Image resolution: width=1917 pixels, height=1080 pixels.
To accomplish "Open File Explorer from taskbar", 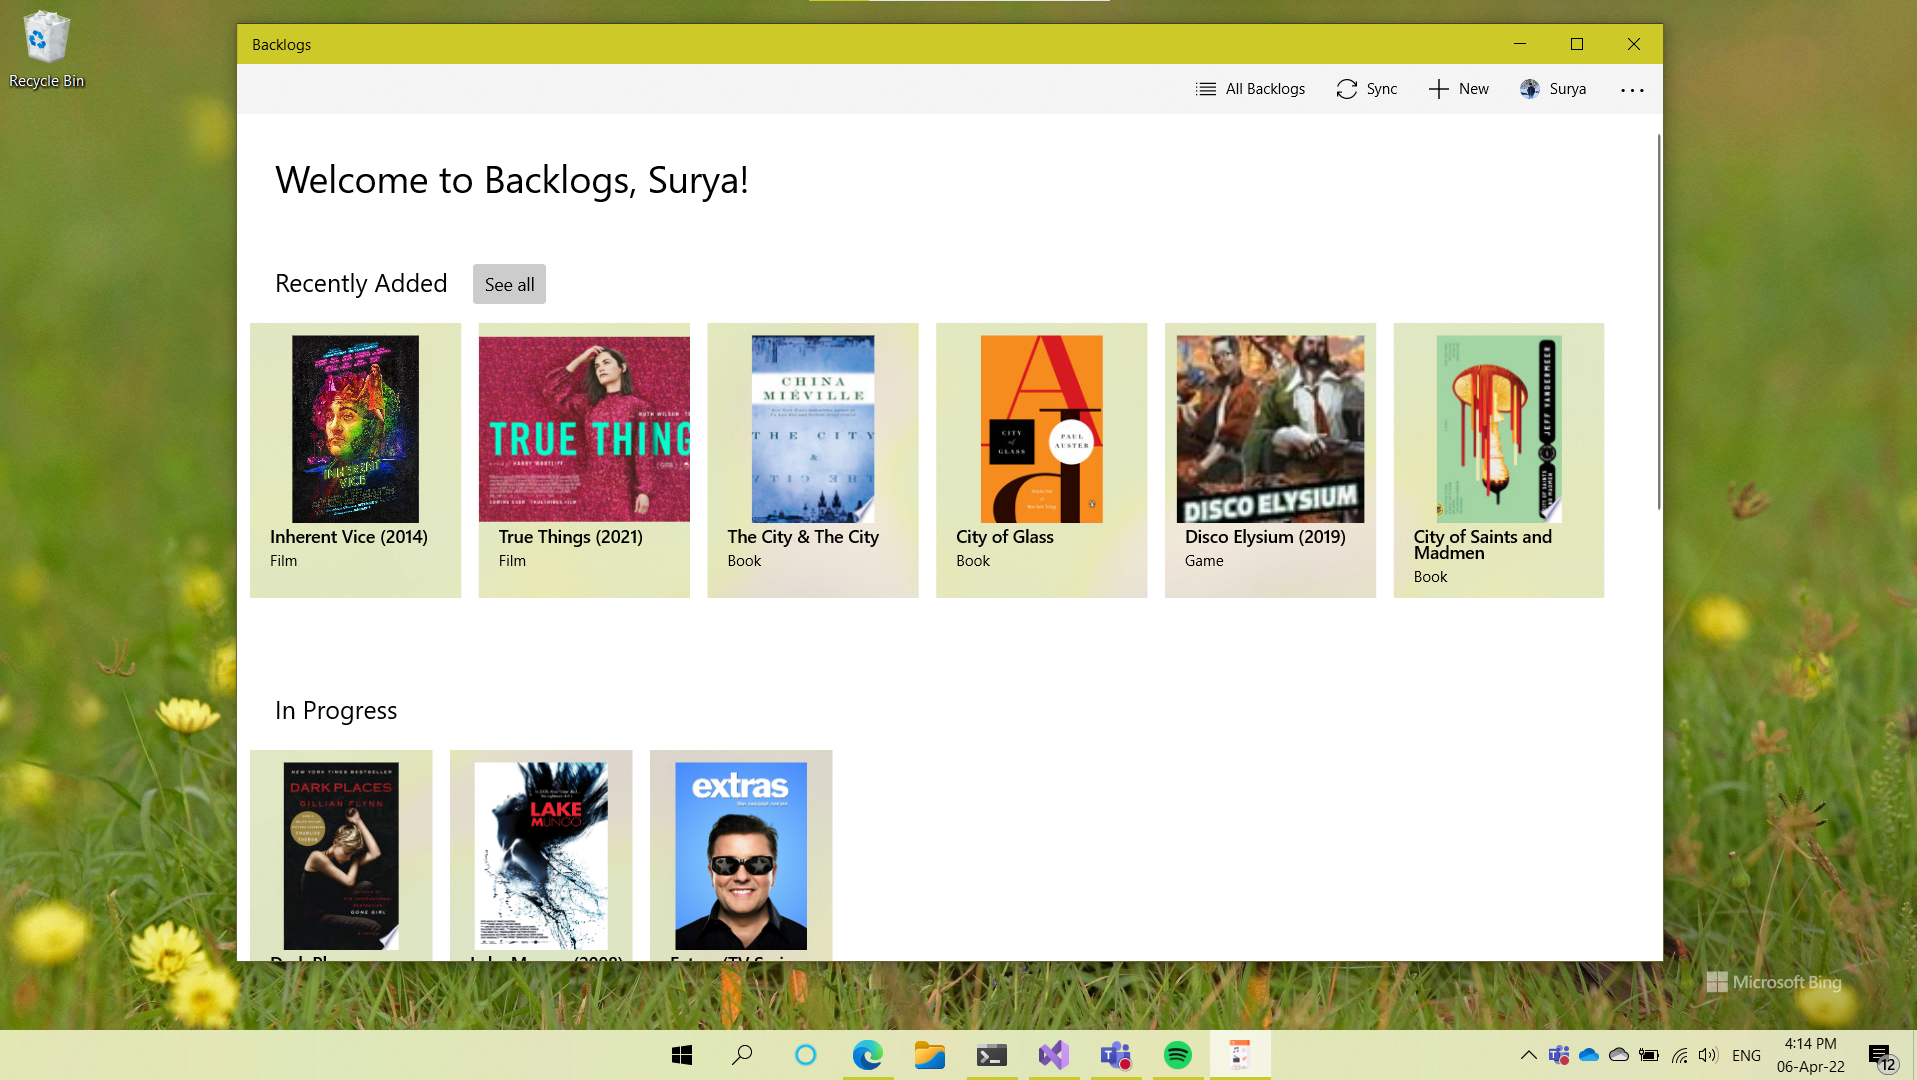I will pyautogui.click(x=929, y=1055).
